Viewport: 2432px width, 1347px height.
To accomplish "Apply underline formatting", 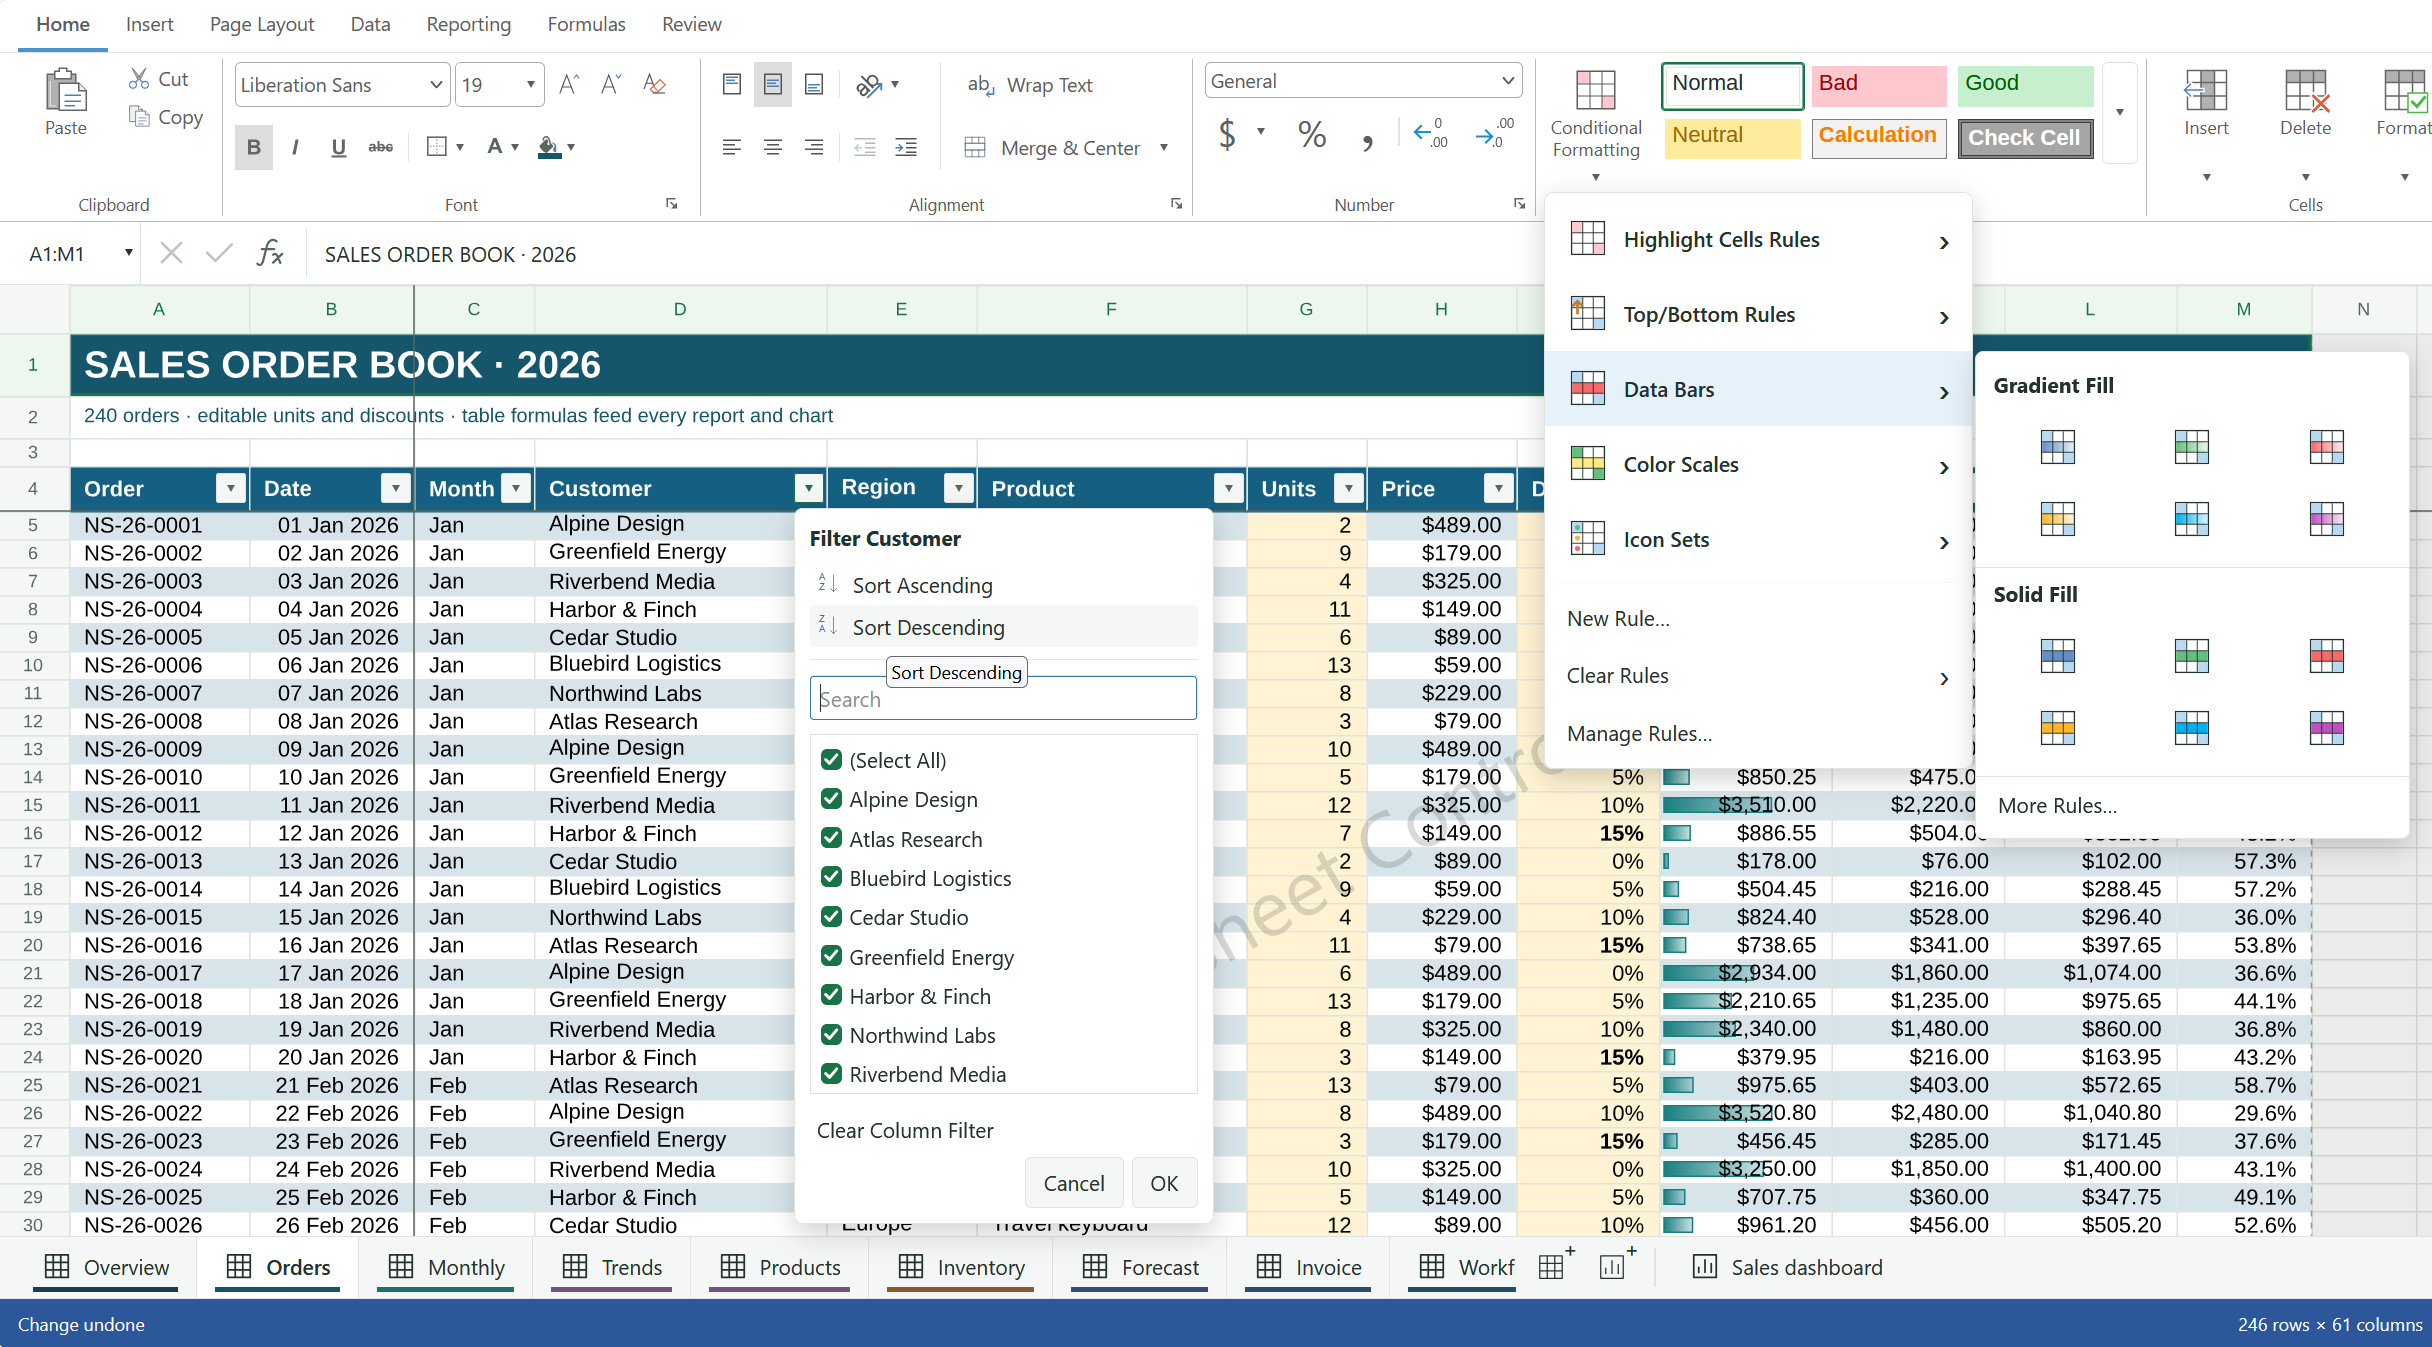I will [x=338, y=148].
